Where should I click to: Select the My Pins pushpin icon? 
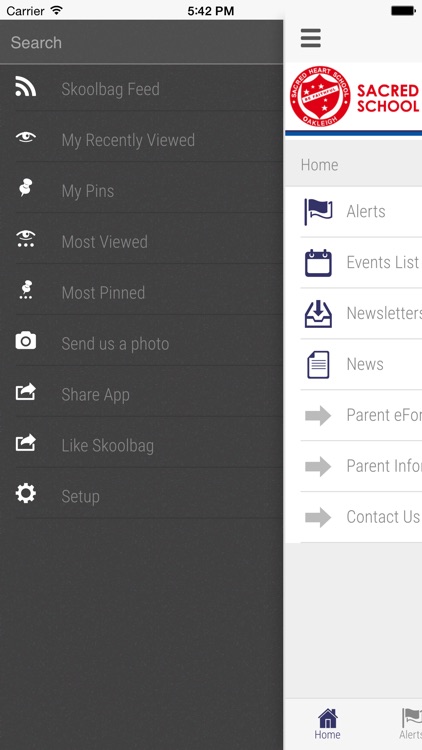point(25,188)
